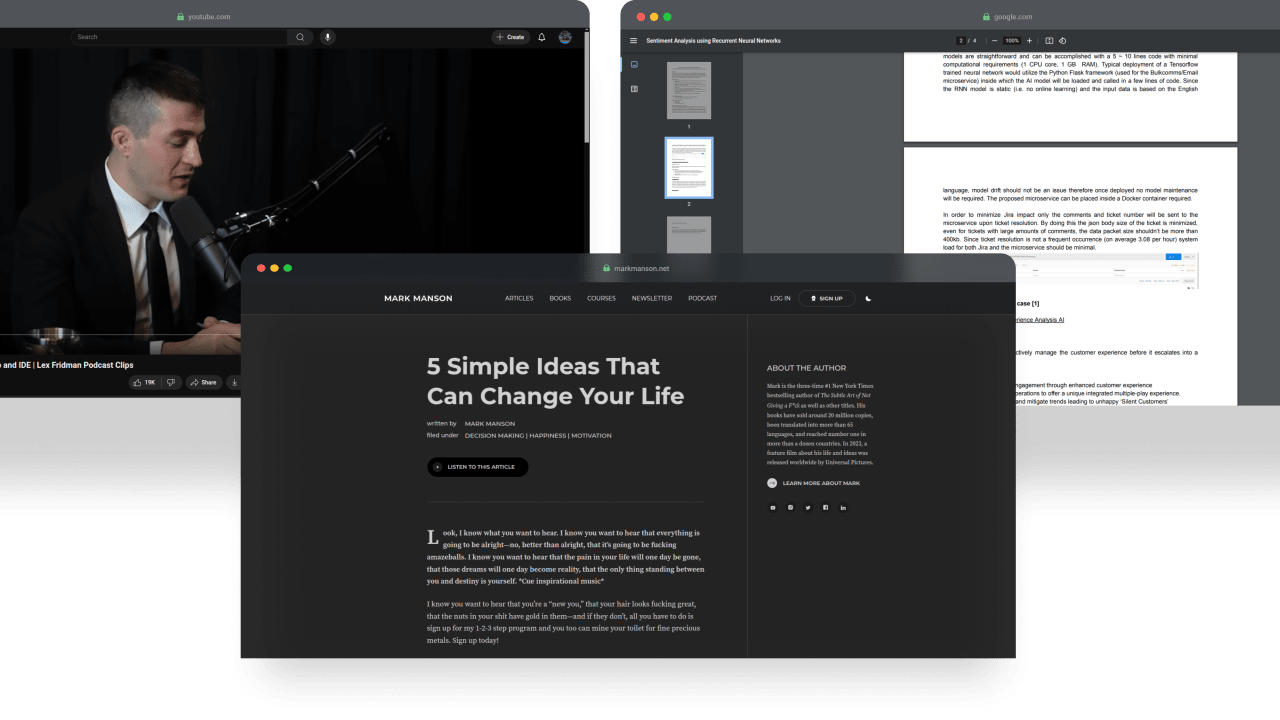Open Mark Manson's Twitter profile icon

(808, 508)
